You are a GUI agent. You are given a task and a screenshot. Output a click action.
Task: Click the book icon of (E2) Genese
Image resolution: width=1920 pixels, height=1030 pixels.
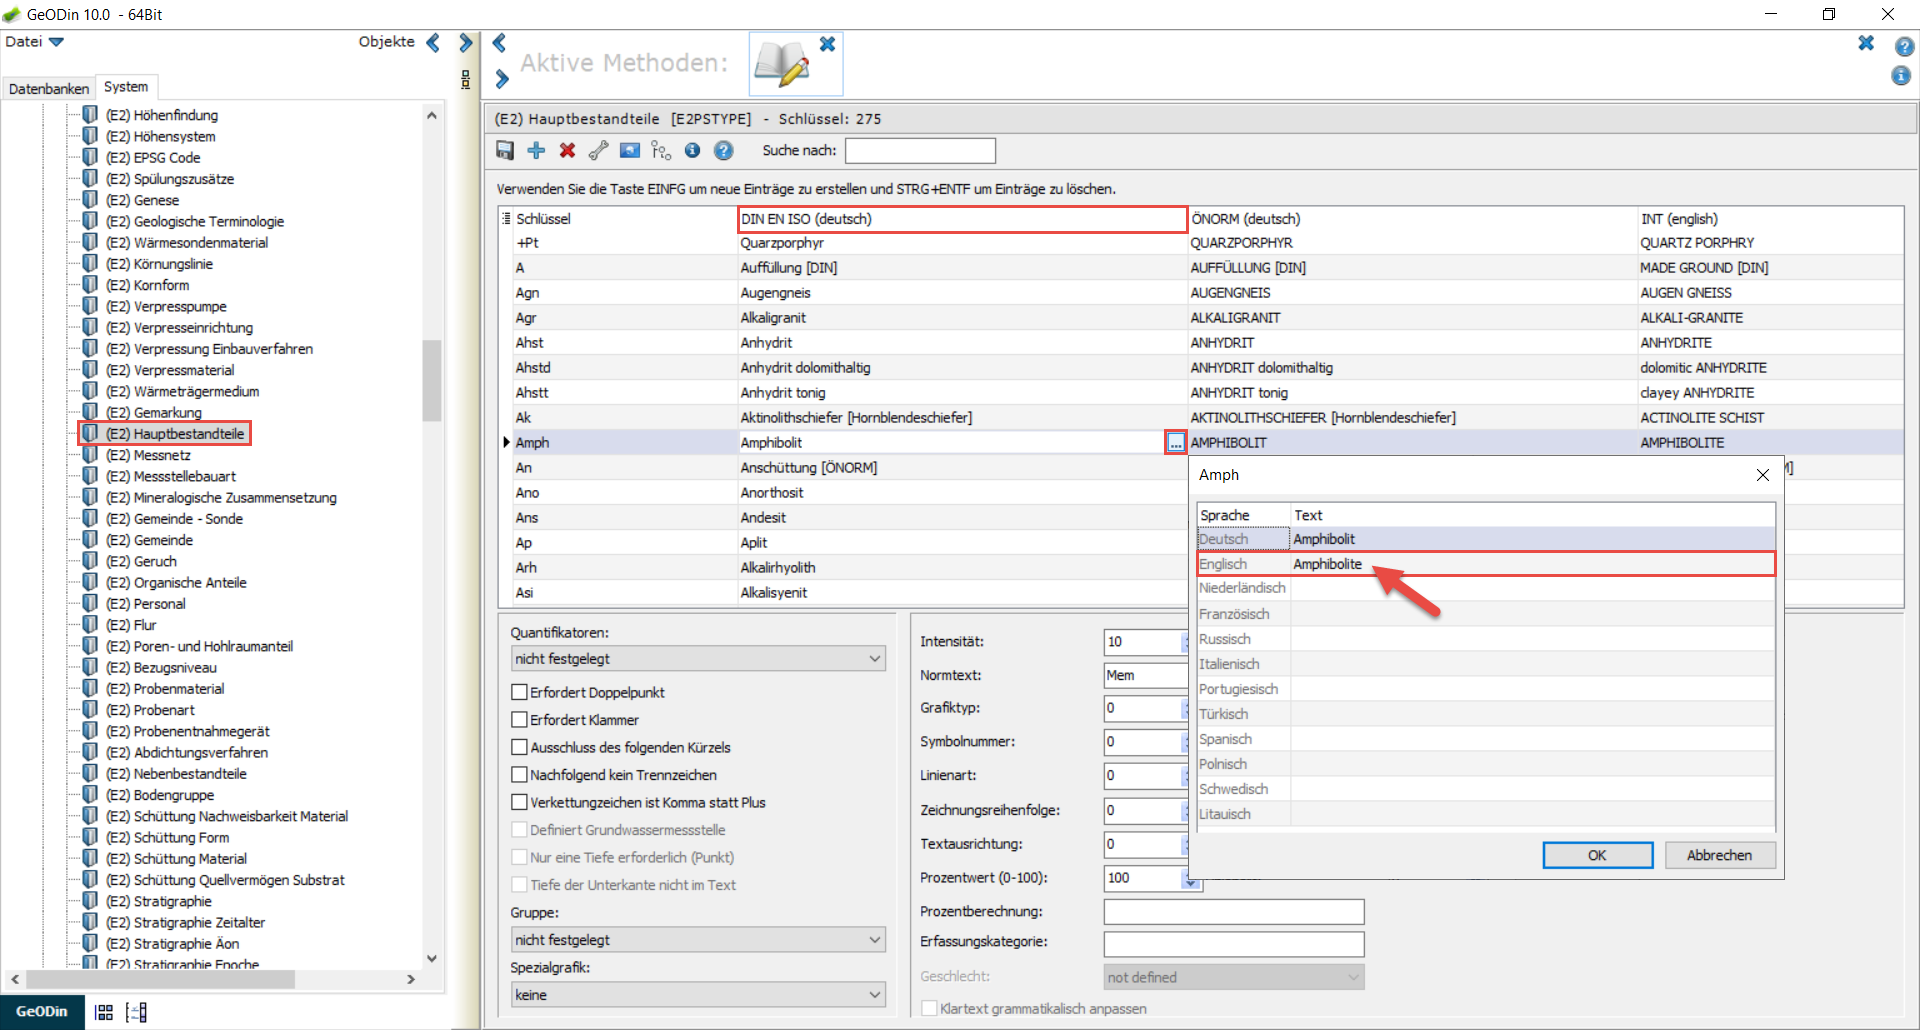(90, 199)
